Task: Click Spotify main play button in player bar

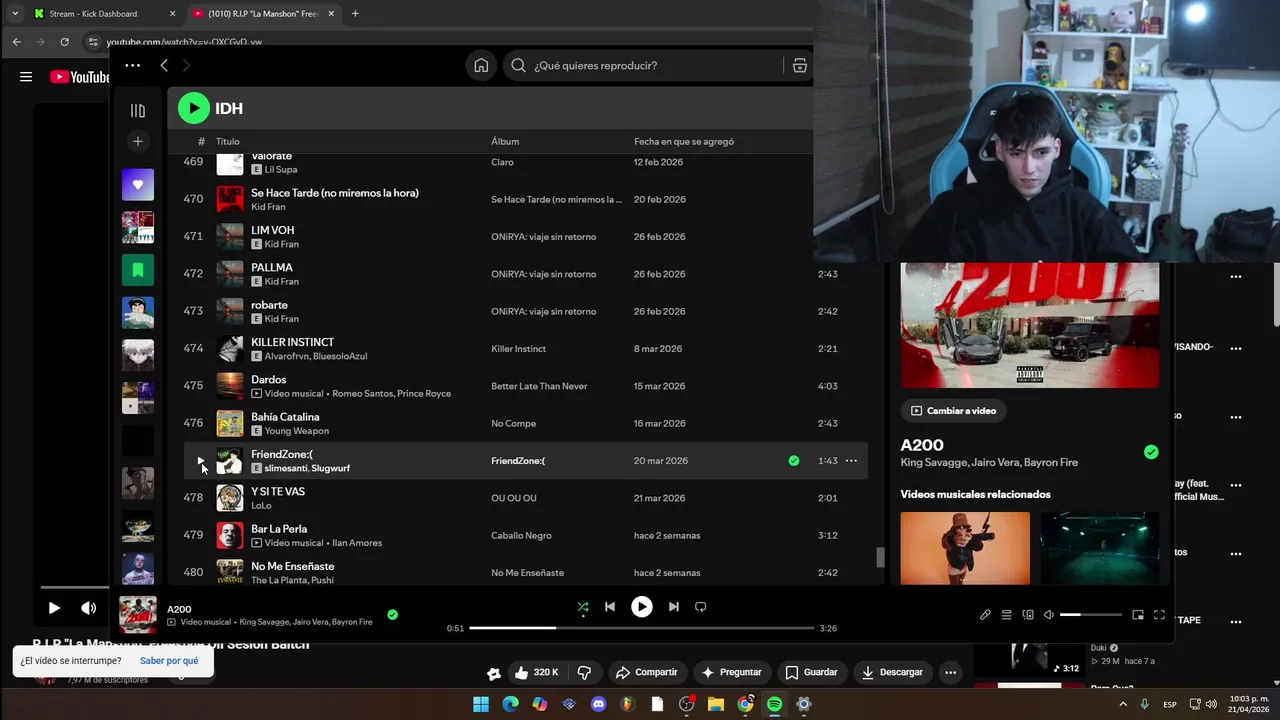Action: 642,607
